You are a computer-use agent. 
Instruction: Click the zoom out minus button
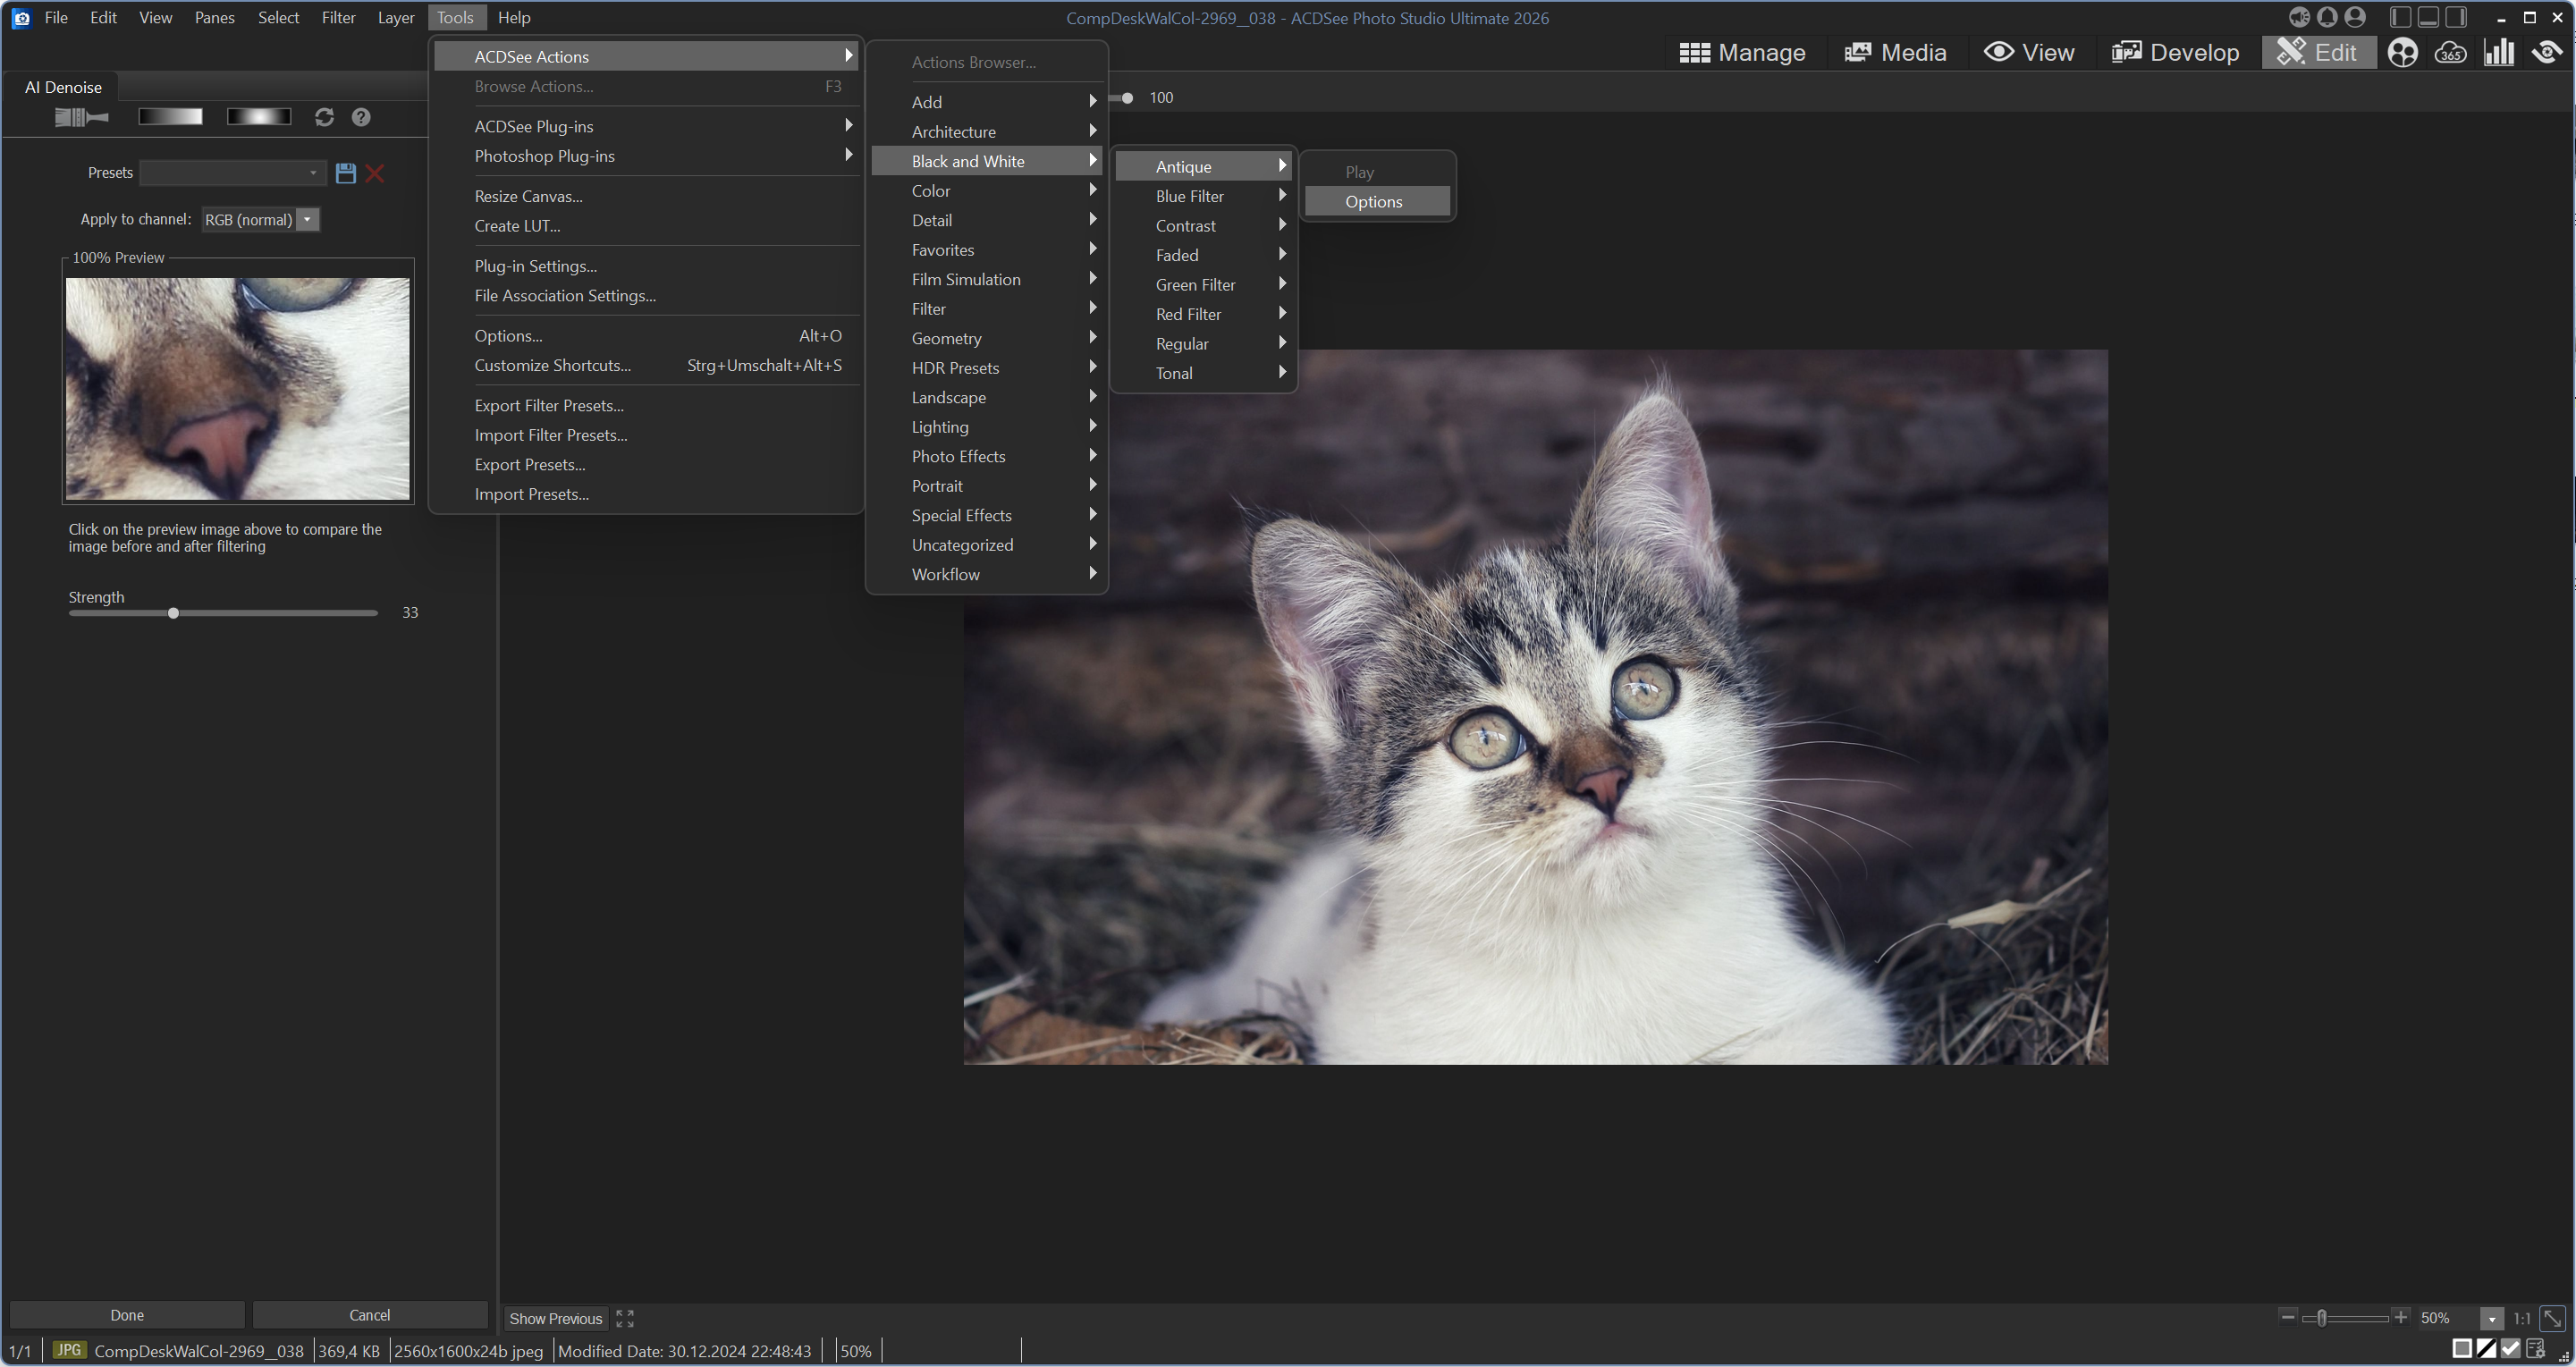tap(2287, 1317)
